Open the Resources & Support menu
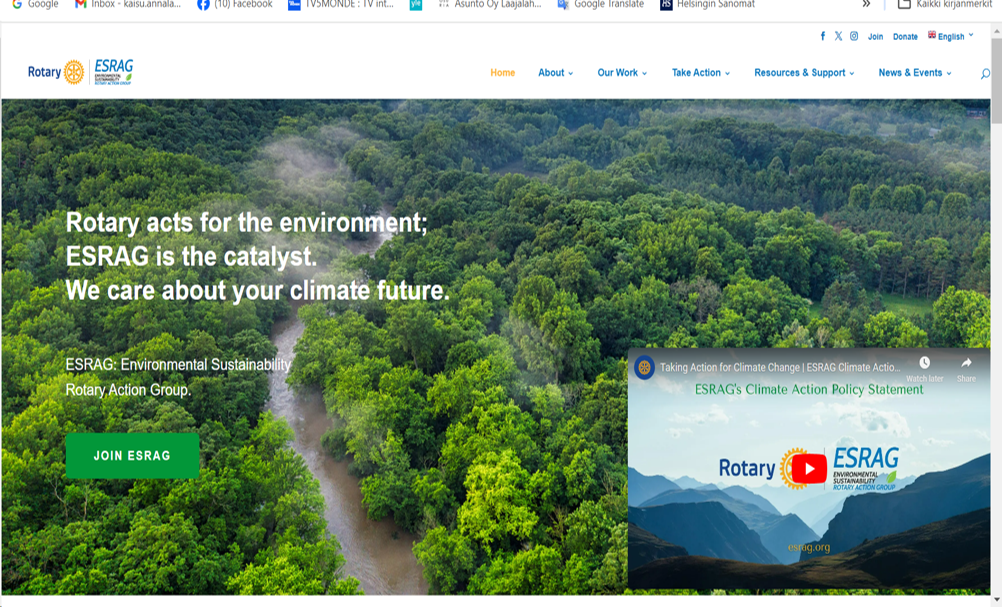Viewport: 1002px width, 607px height. [804, 73]
